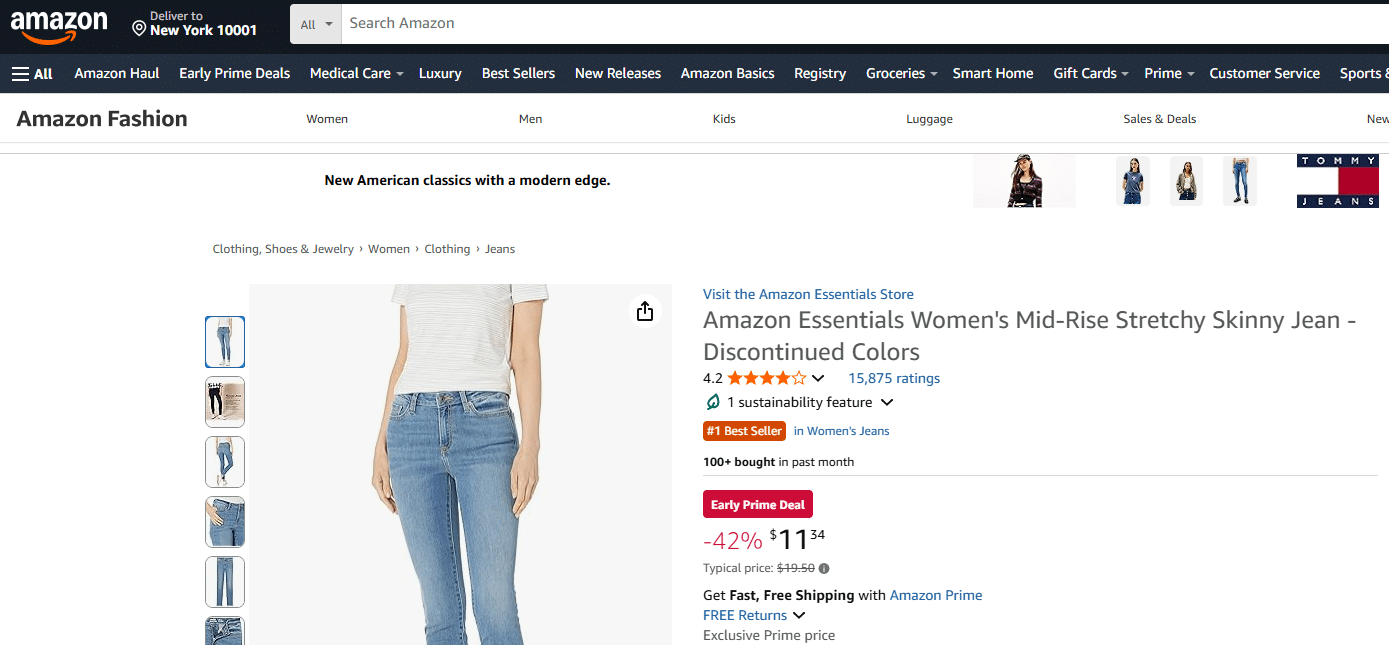Click the Amazon logo
1389x645 pixels.
point(59,26)
